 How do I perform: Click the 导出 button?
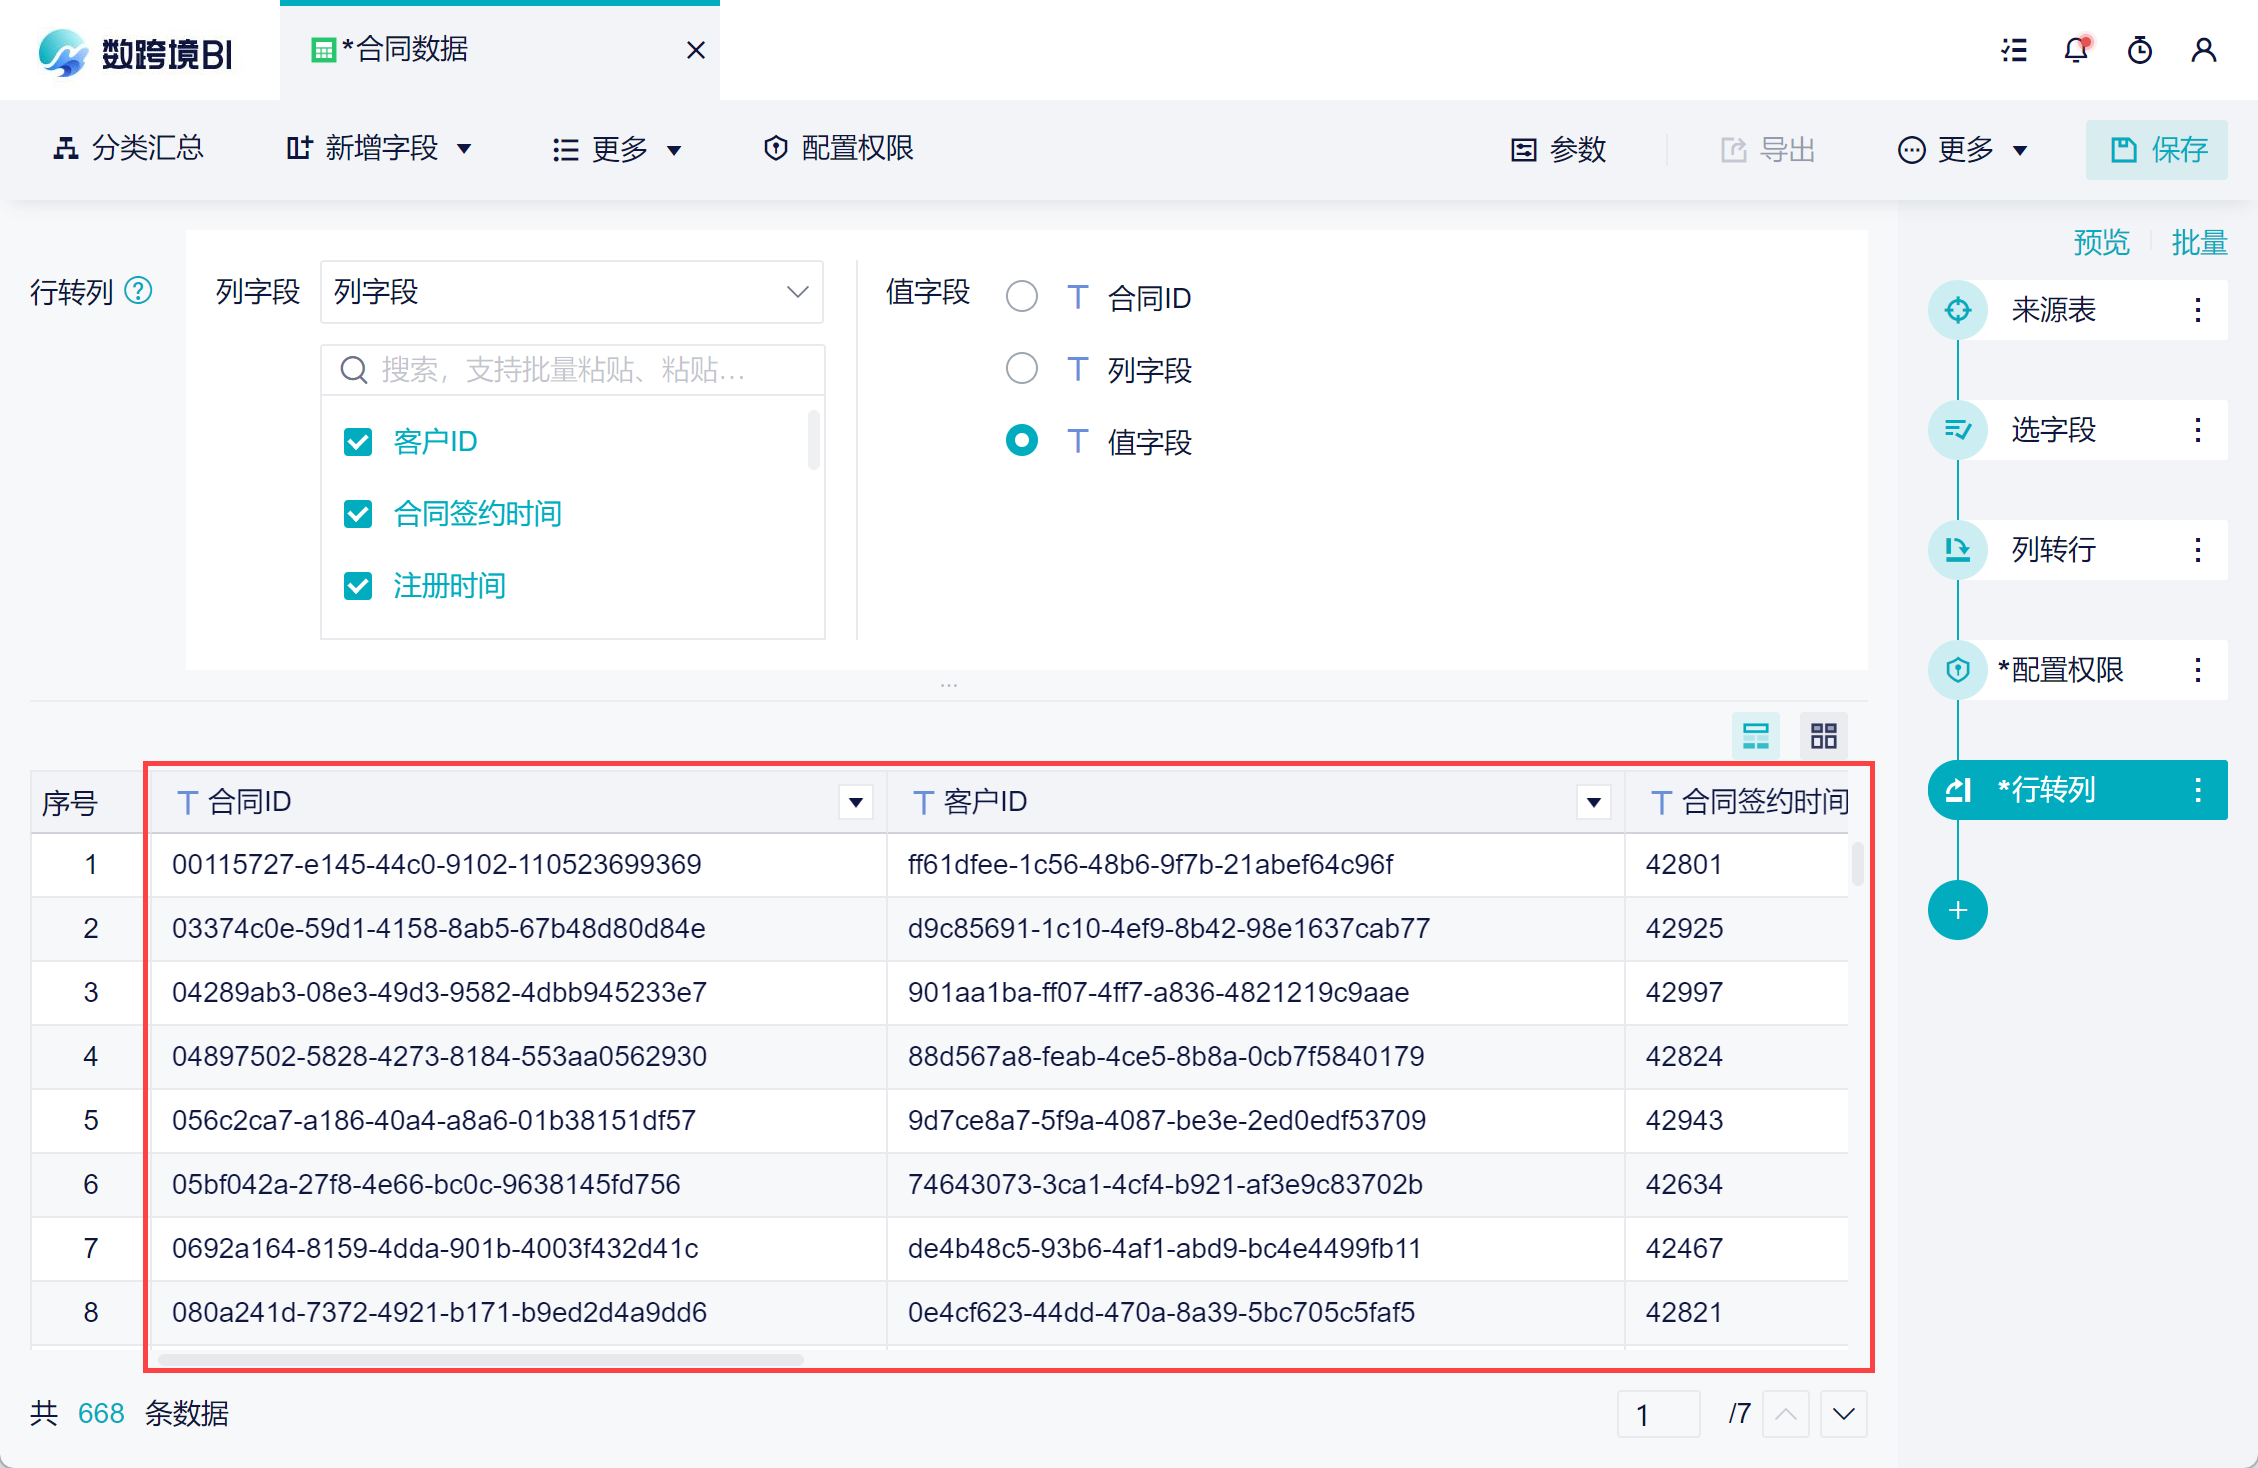point(1768,150)
